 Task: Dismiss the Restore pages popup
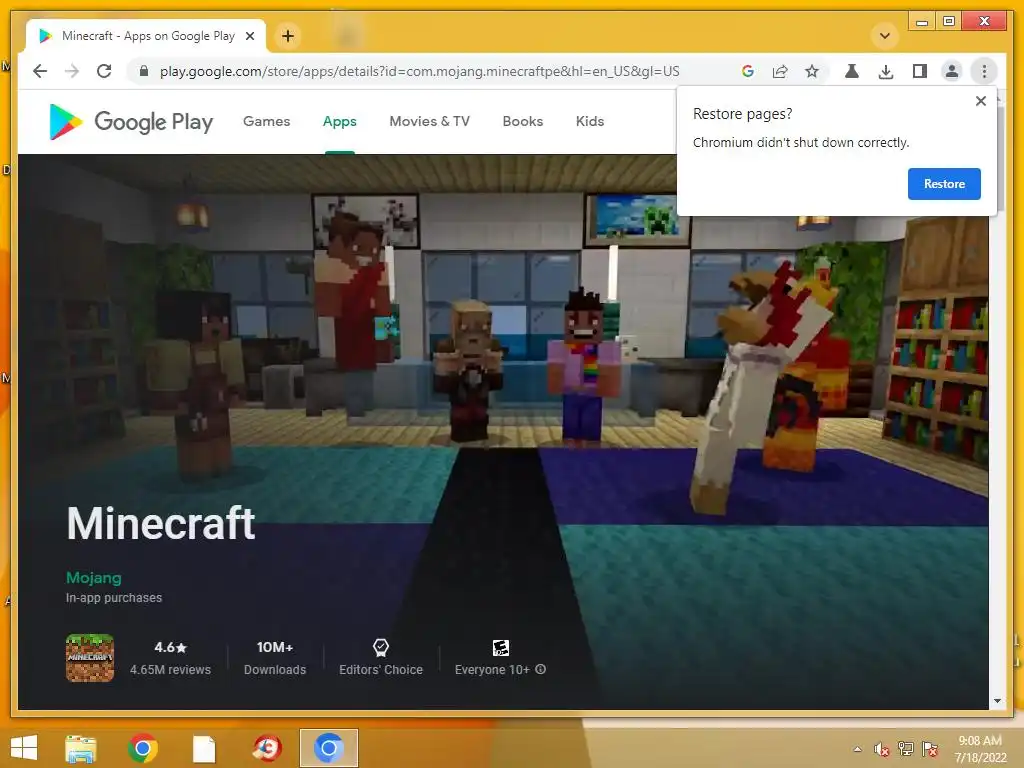tap(980, 101)
